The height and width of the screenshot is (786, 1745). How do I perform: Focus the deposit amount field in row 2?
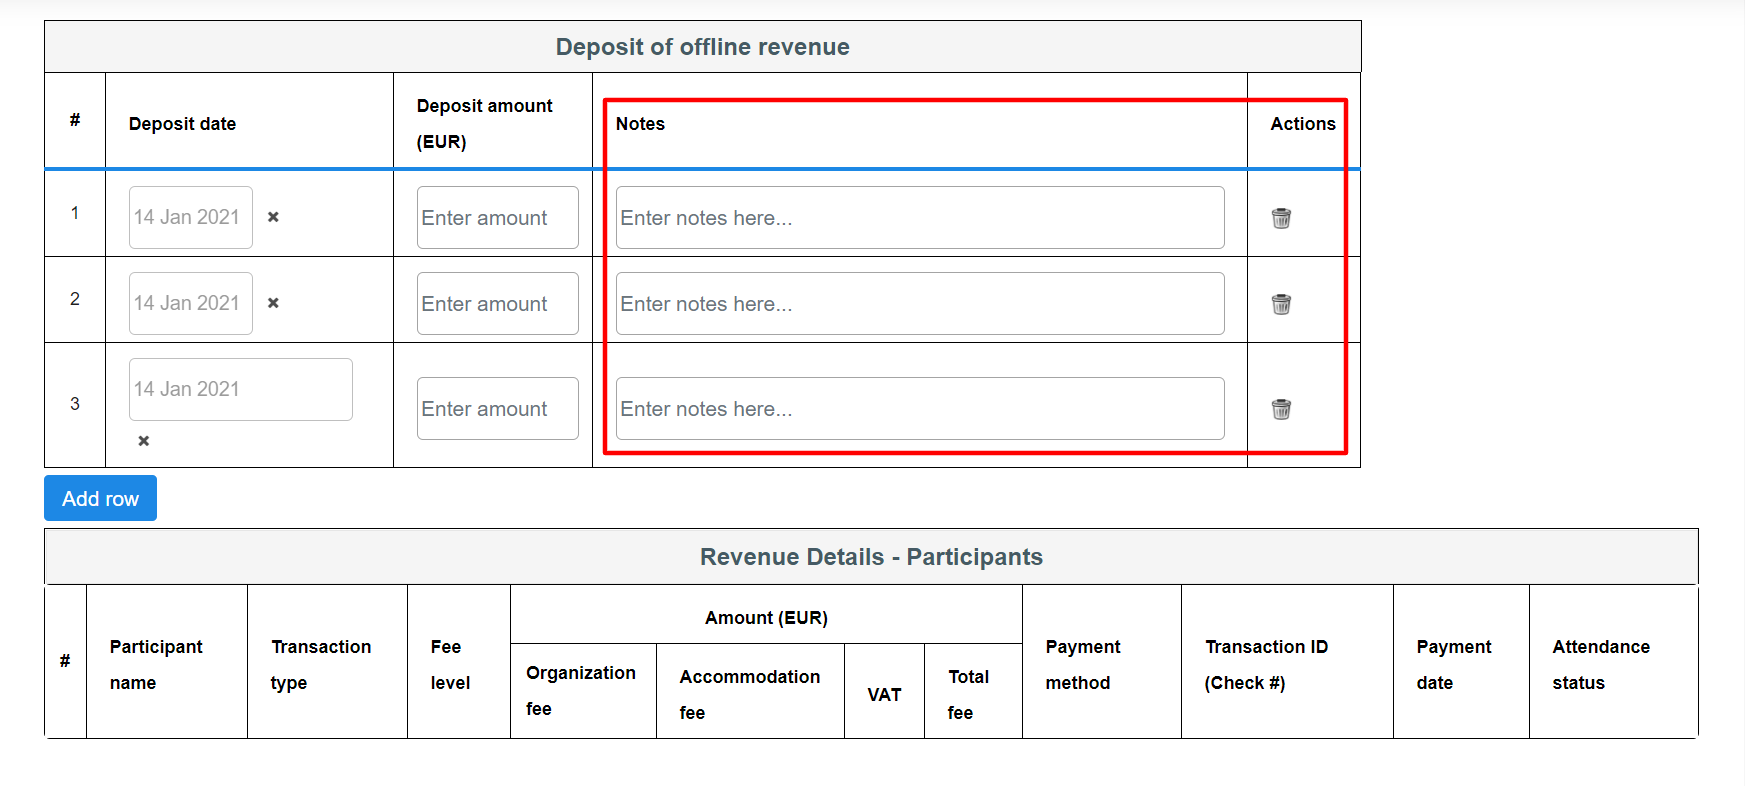tap(498, 303)
